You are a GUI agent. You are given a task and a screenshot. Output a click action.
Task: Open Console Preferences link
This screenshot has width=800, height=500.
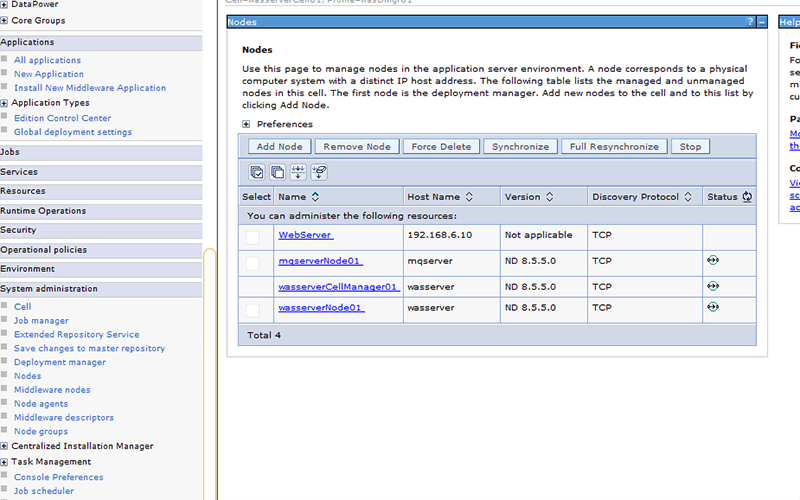tap(59, 477)
